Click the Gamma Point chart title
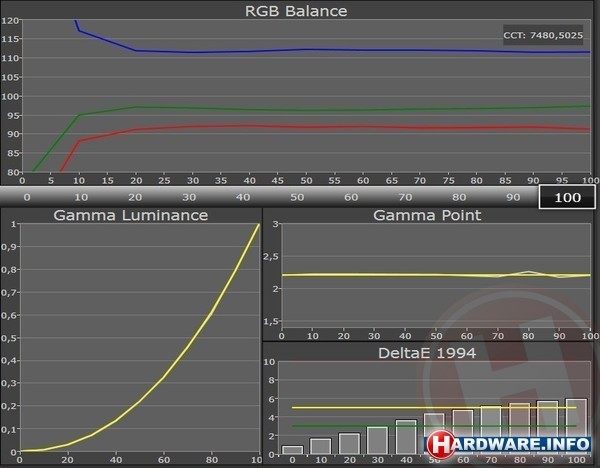Viewport: 600px width, 468px height. click(x=427, y=215)
